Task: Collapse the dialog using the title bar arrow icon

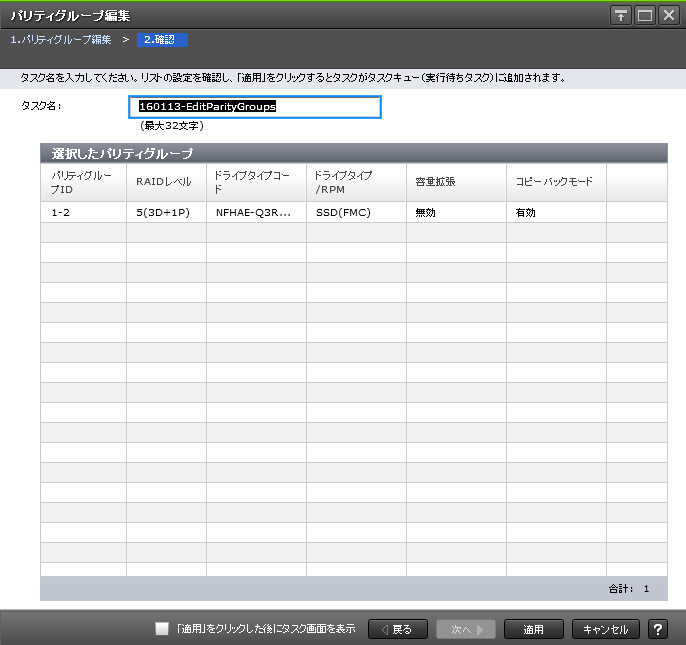Action: coord(621,16)
